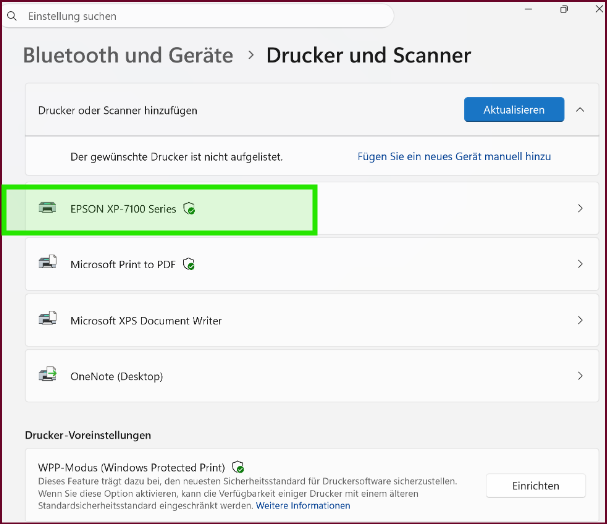Open OneNote (Desktop) chevron arrow
Viewport: 607px width, 524px height.
click(580, 376)
